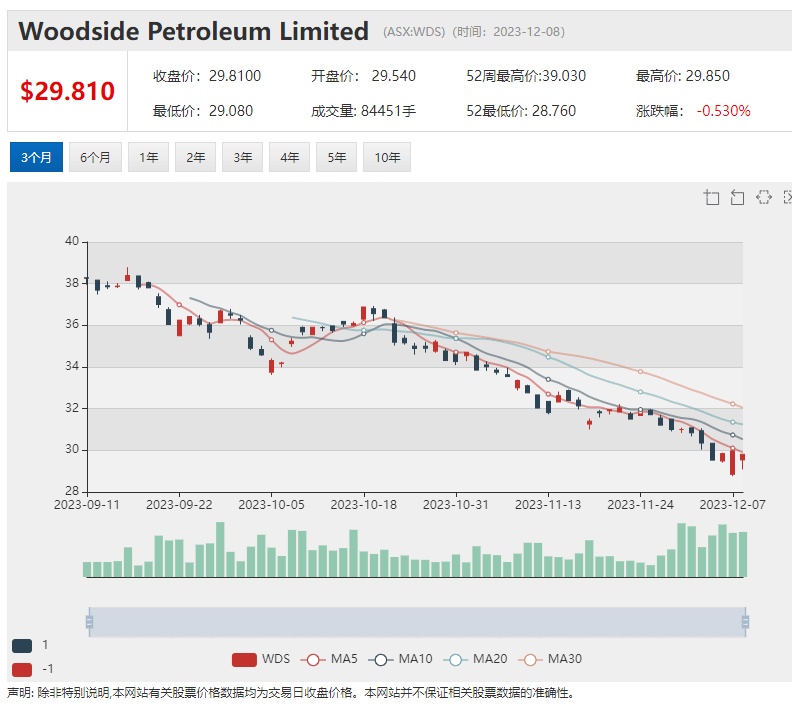Select the 2年 range tab

[195, 157]
